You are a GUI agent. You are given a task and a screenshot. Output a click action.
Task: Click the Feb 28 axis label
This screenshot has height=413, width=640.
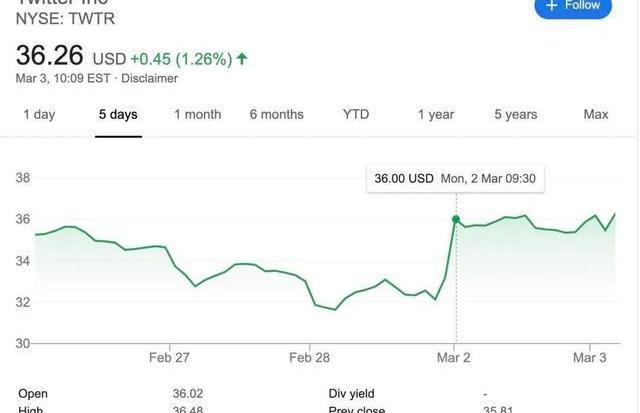tap(309, 358)
